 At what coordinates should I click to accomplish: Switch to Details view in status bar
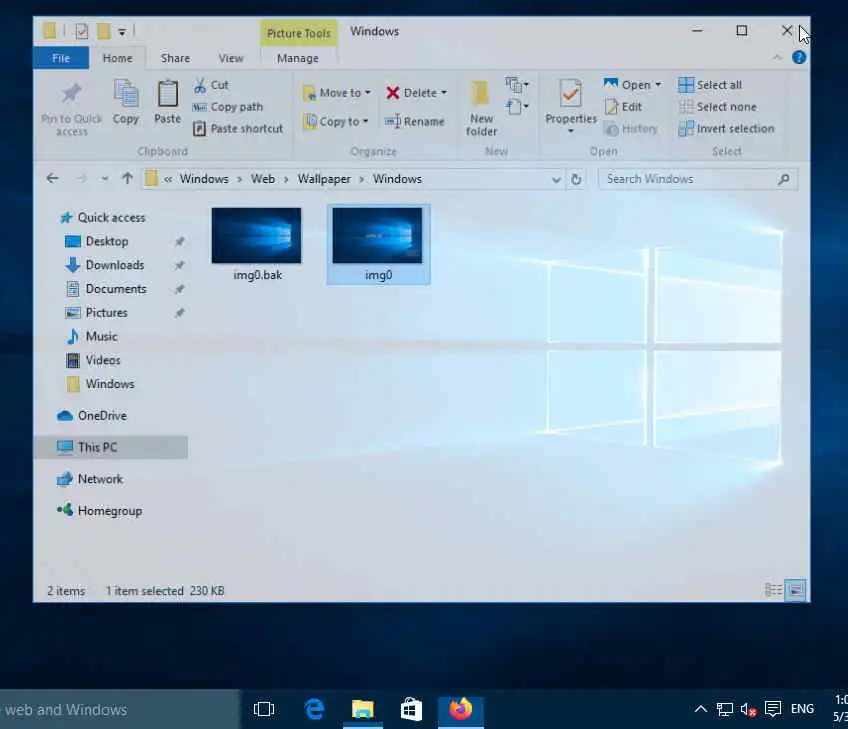773,590
